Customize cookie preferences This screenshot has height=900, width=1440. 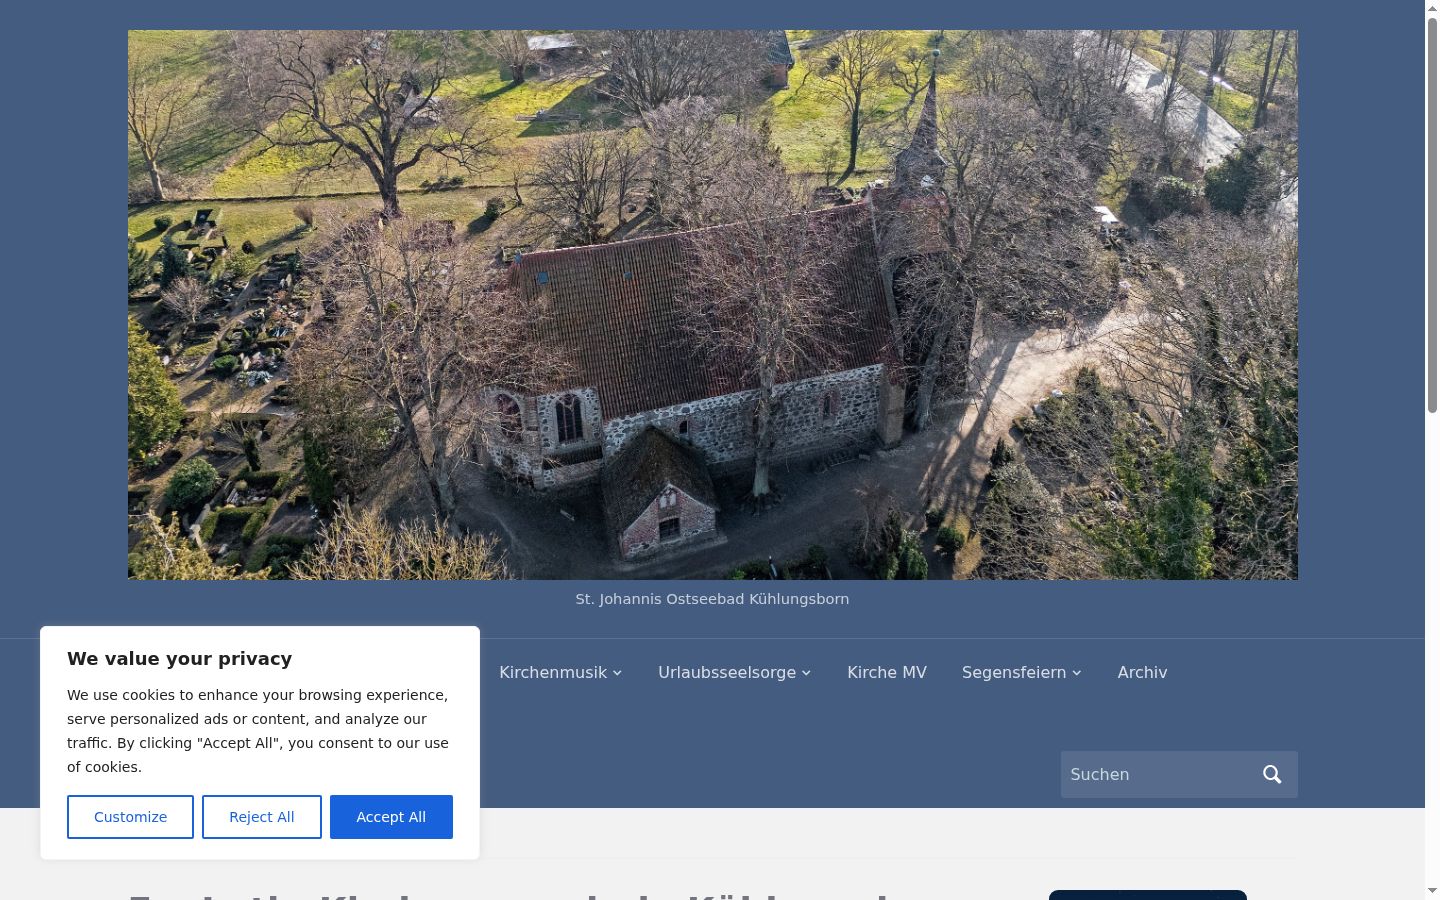click(x=130, y=817)
